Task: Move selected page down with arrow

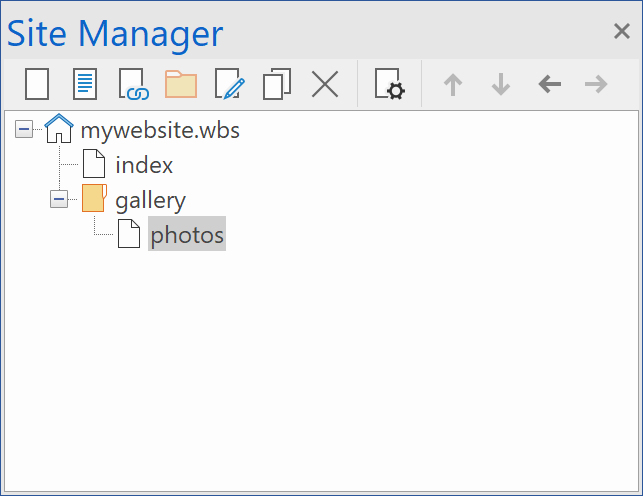Action: (x=501, y=85)
